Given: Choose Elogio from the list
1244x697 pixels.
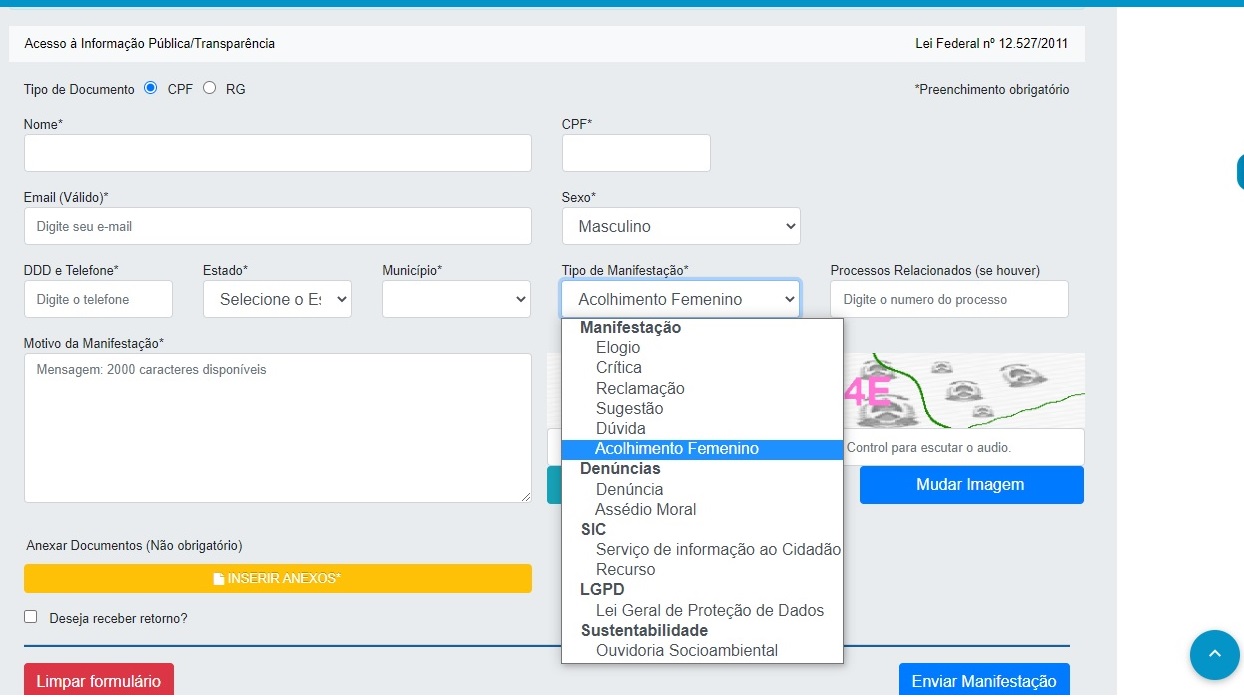Looking at the screenshot, I should coord(618,348).
